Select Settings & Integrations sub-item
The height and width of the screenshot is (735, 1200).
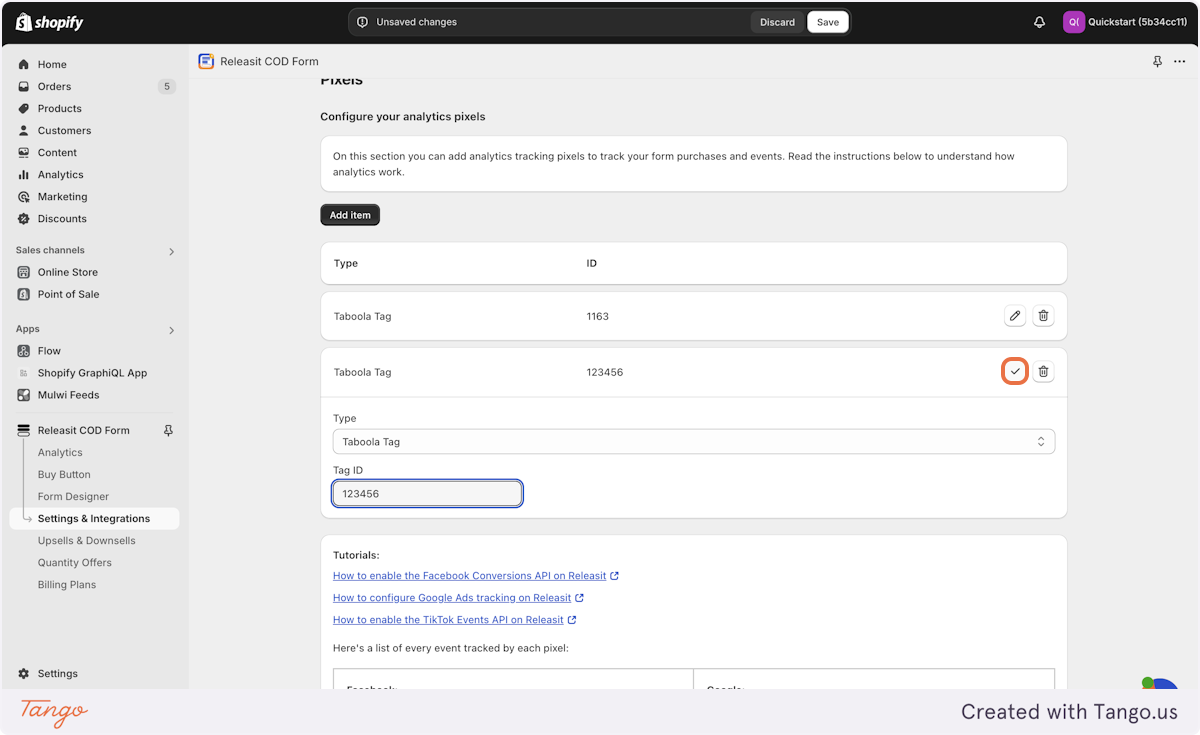(95, 519)
